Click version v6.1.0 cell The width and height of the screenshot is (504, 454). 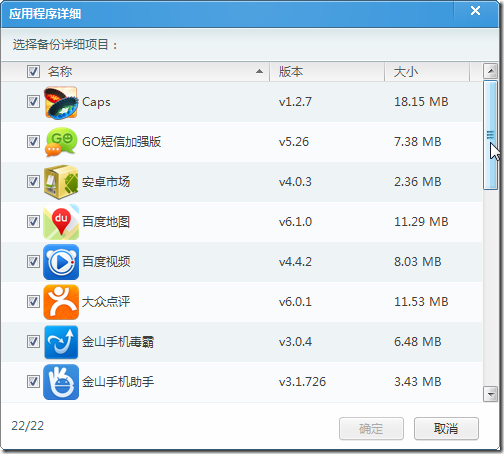(295, 222)
